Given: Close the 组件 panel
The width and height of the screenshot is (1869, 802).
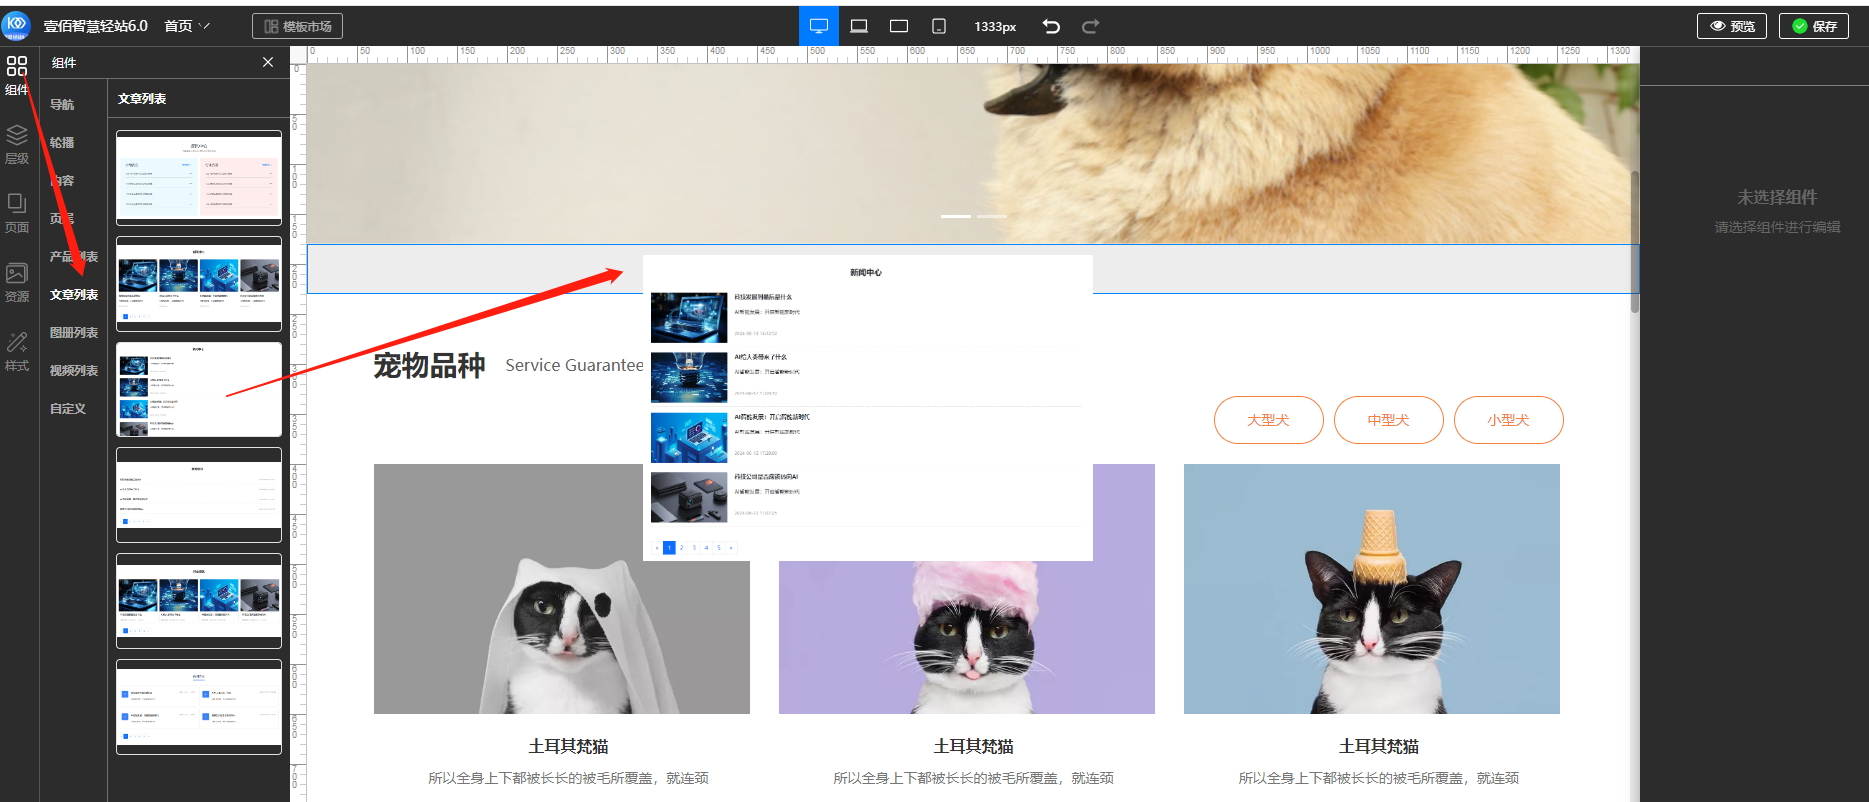Looking at the screenshot, I should [x=268, y=62].
